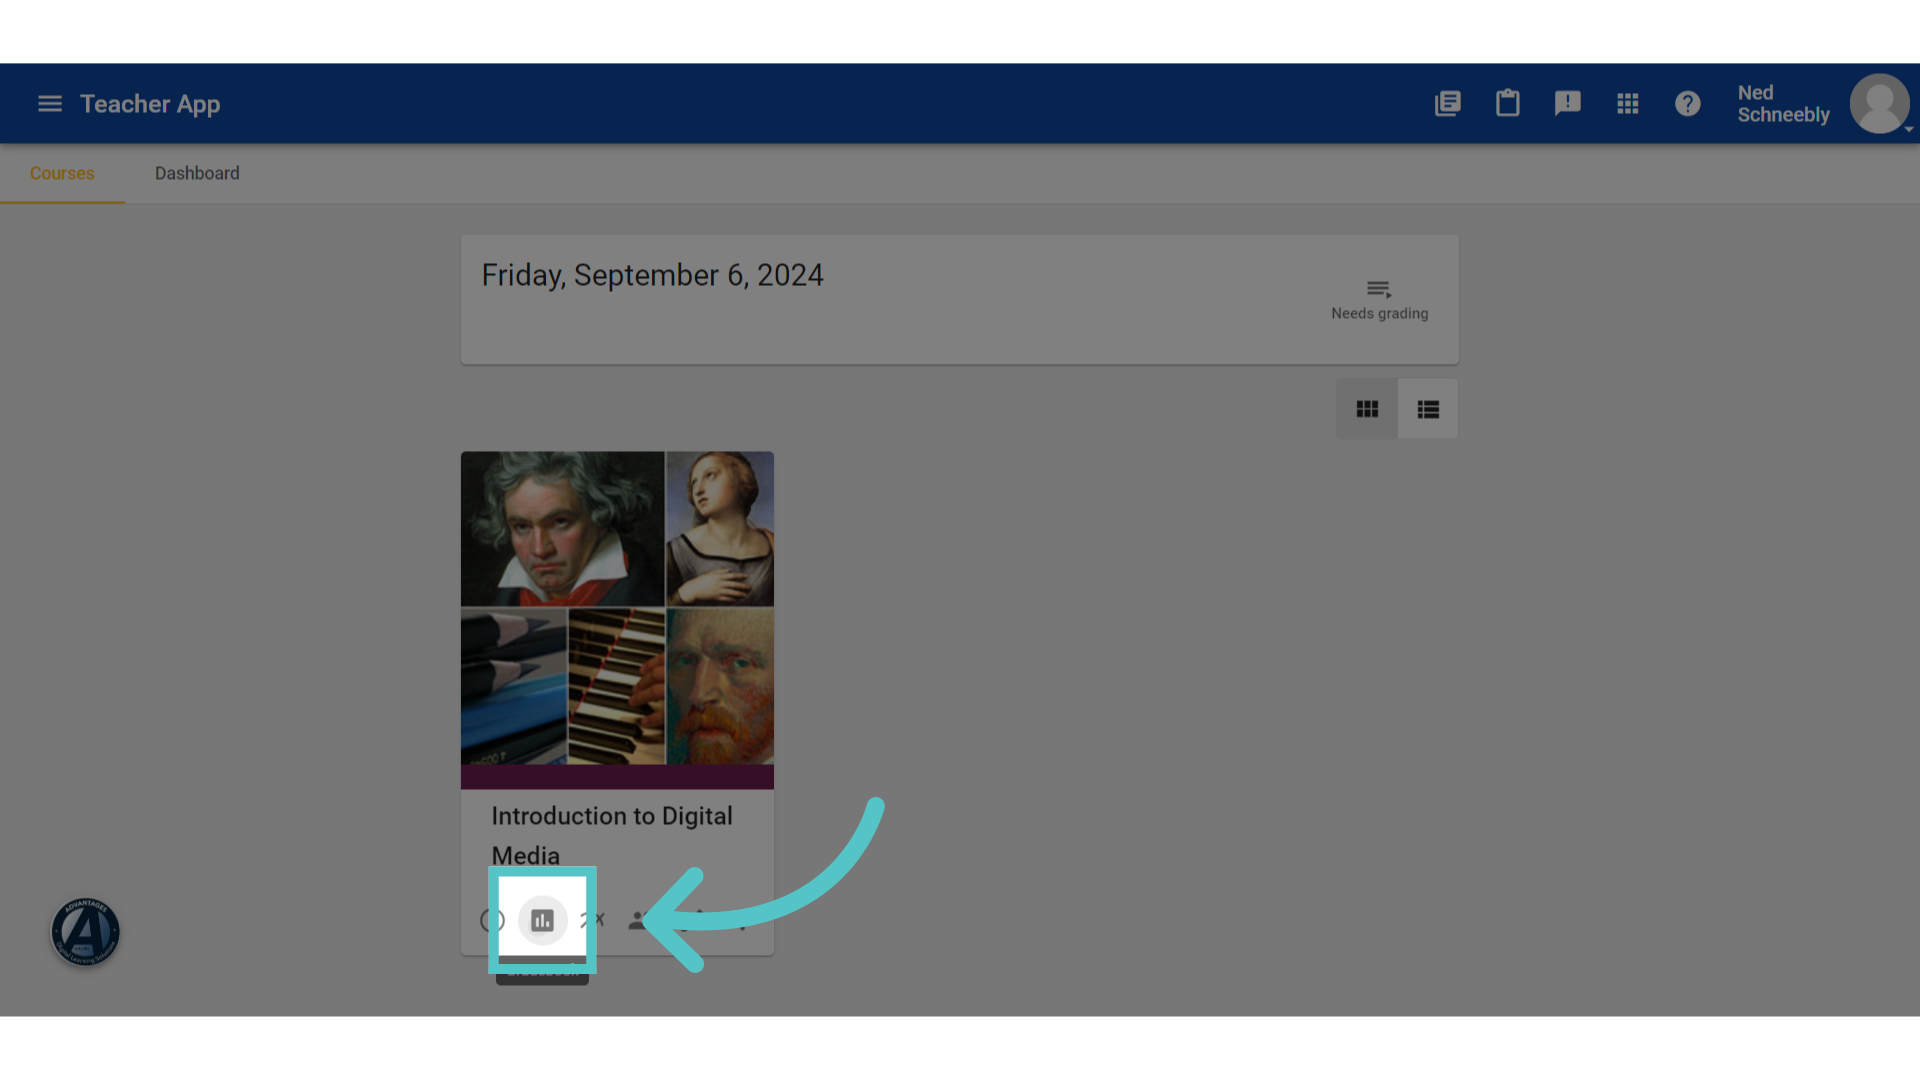Click the Teacher App title

coord(150,104)
